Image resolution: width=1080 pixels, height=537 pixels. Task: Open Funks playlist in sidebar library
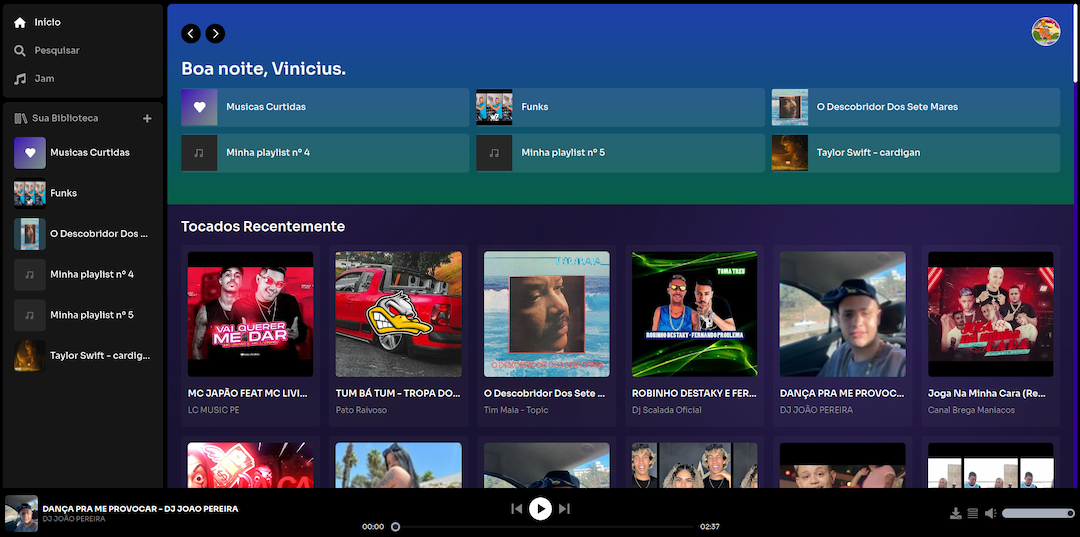(83, 193)
